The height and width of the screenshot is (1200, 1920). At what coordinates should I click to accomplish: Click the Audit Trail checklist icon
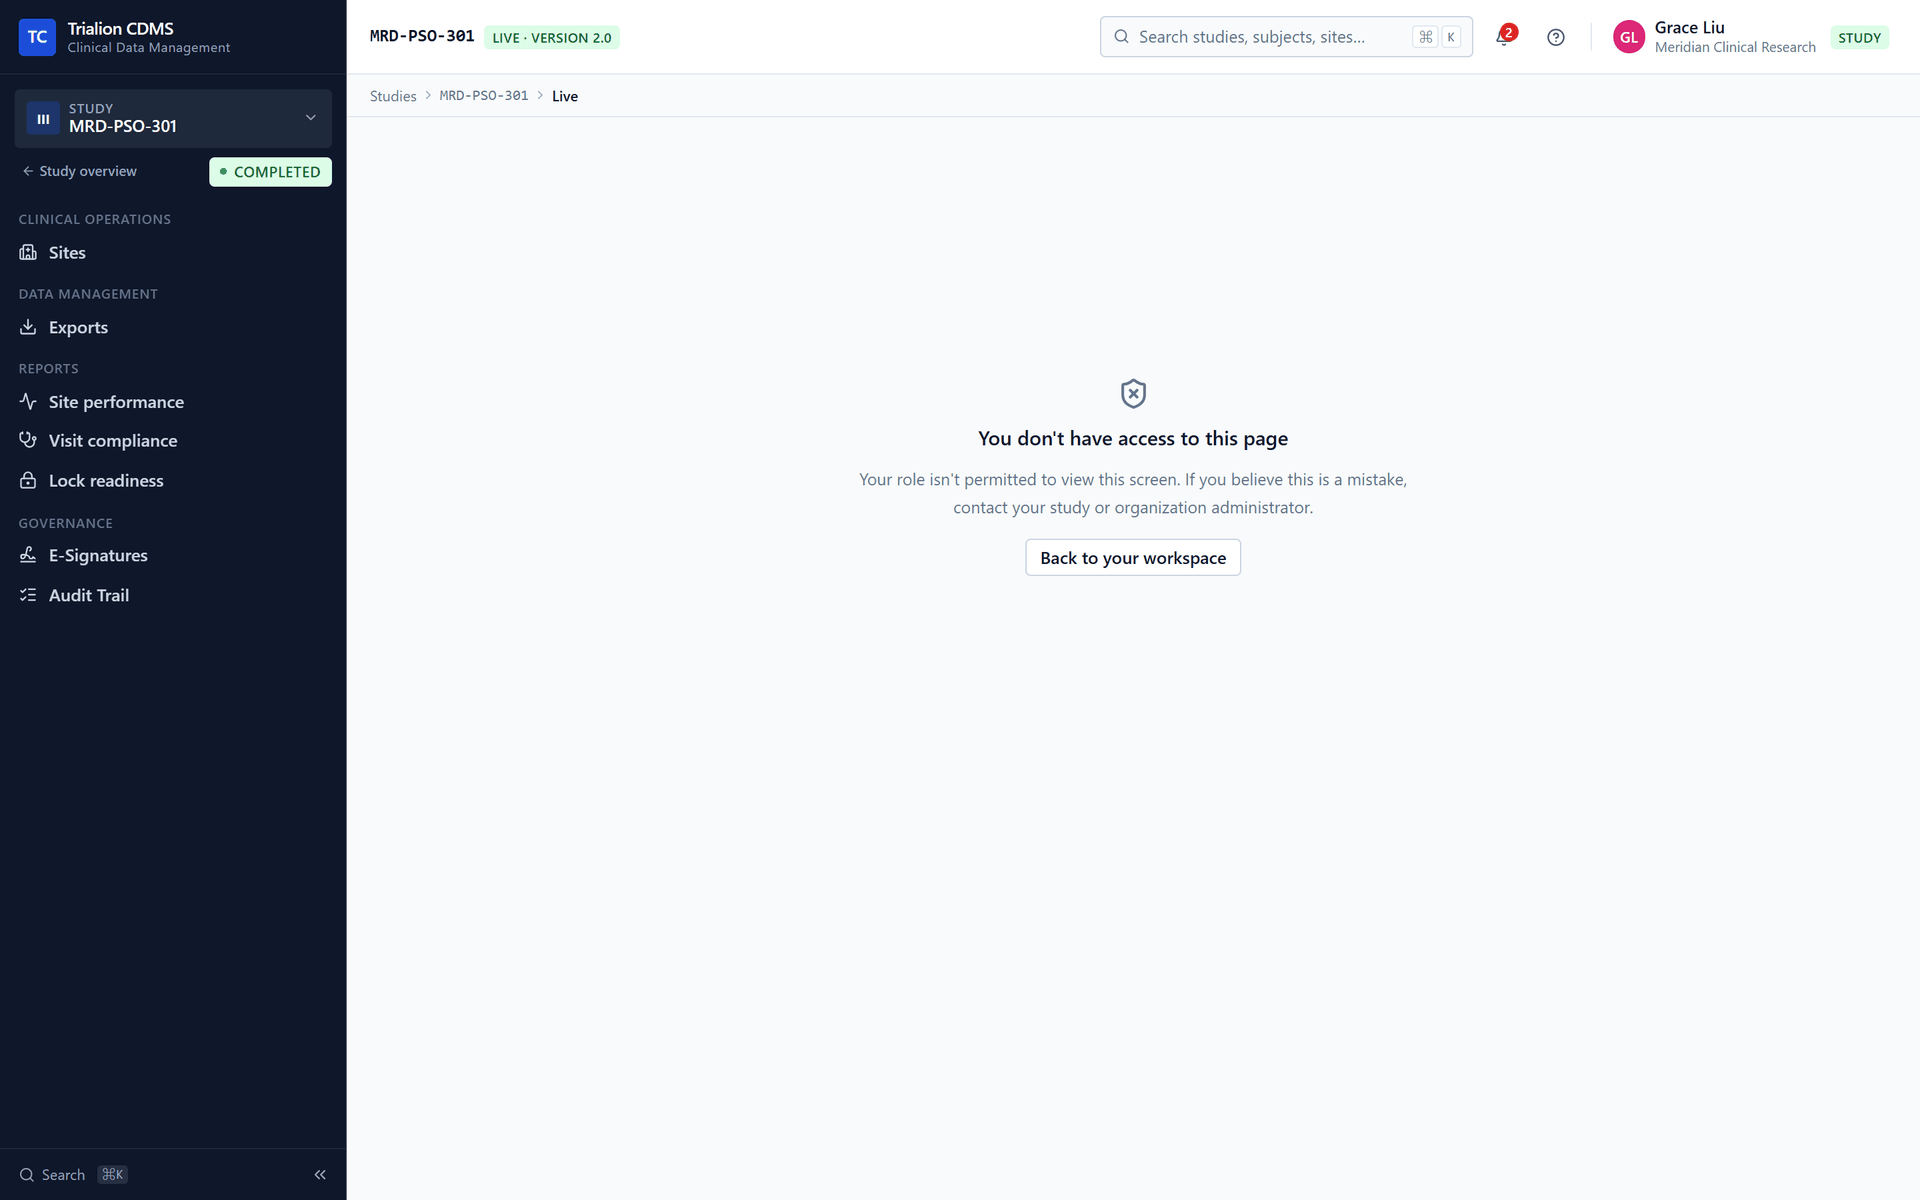click(x=28, y=595)
